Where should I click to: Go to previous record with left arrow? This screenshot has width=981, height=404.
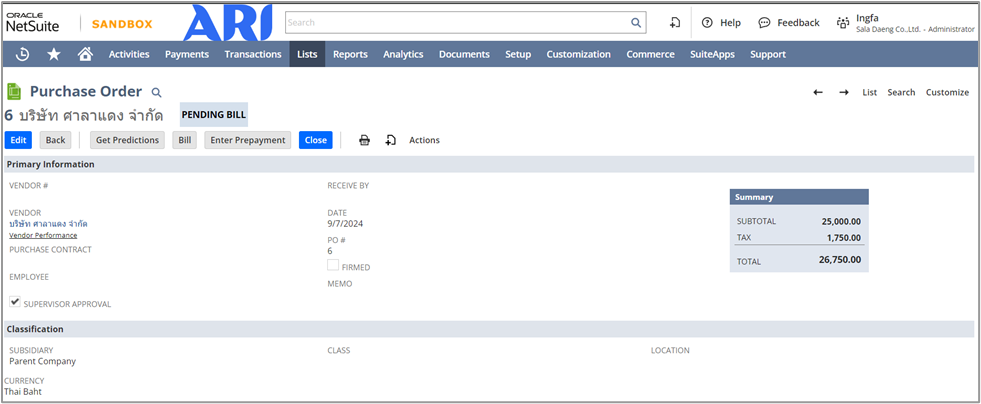[x=818, y=93]
